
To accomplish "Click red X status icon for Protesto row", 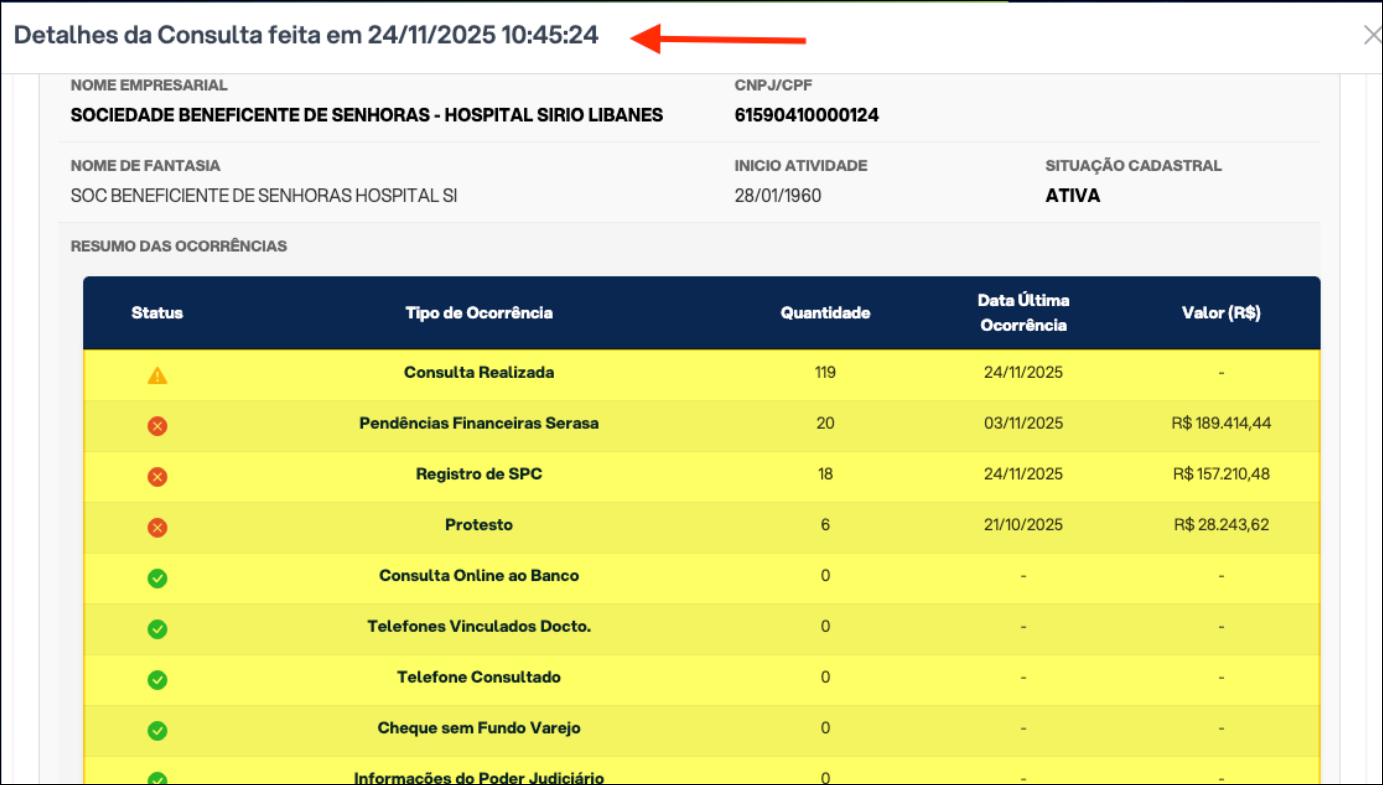I will pyautogui.click(x=157, y=527).
